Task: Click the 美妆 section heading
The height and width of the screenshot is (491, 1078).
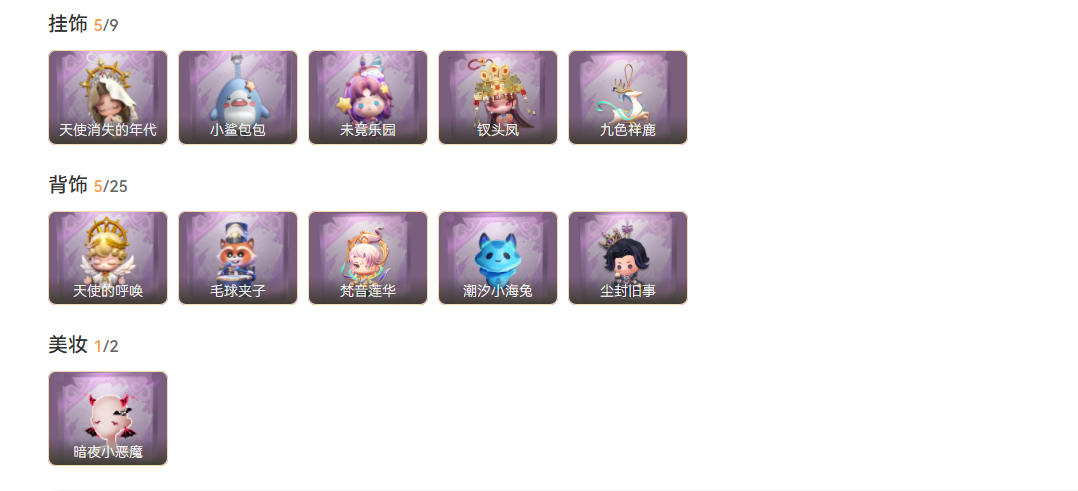Action: point(68,345)
